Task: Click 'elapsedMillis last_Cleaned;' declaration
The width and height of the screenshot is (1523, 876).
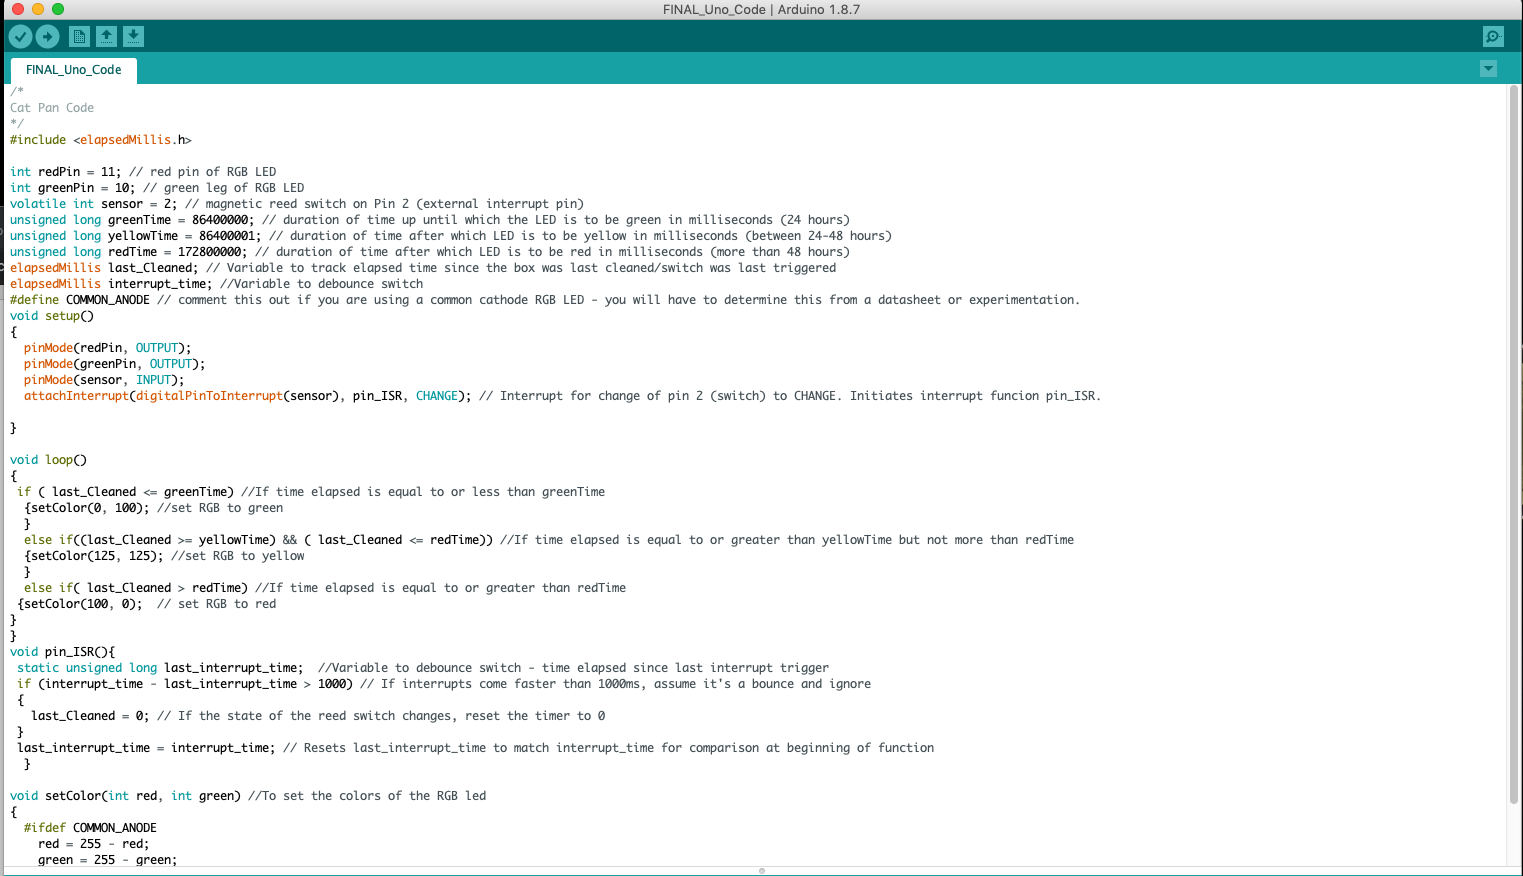Action: (x=105, y=268)
